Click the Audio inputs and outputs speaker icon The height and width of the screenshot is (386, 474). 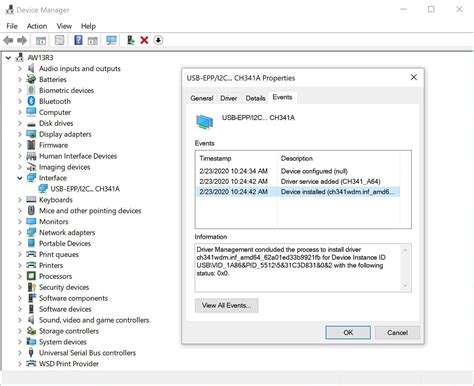(31, 68)
